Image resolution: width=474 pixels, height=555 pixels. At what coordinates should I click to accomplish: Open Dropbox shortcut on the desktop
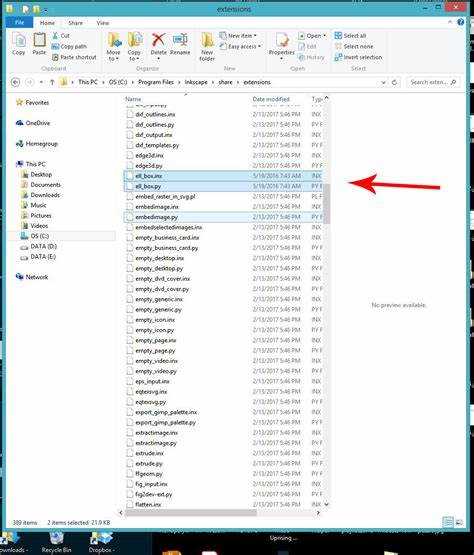point(101,542)
